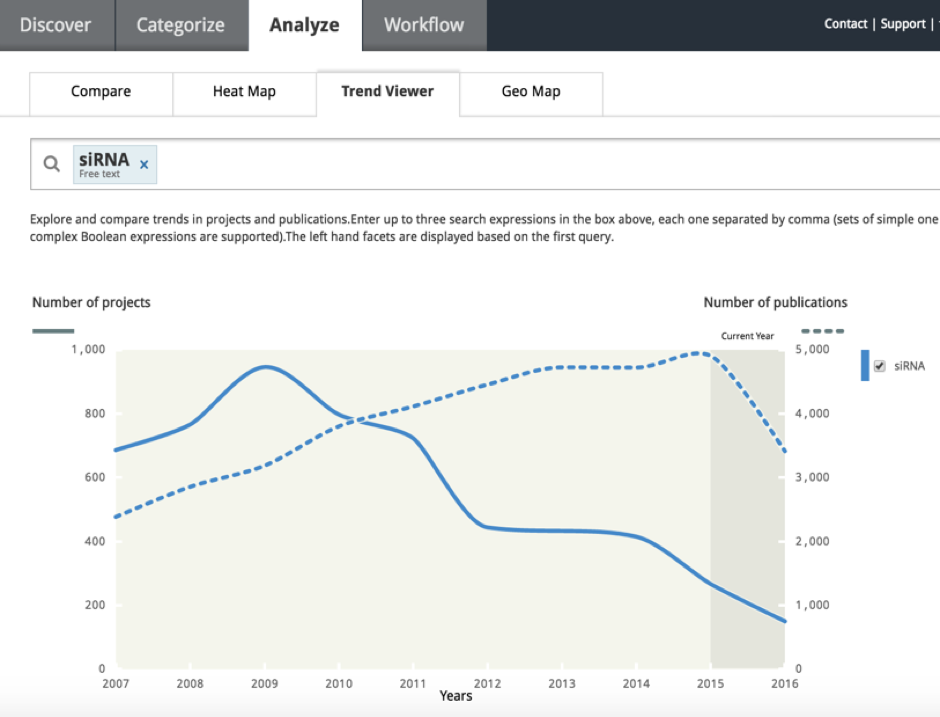Switch to the Categorize tab
Image resolution: width=940 pixels, height=717 pixels.
[x=180, y=25]
